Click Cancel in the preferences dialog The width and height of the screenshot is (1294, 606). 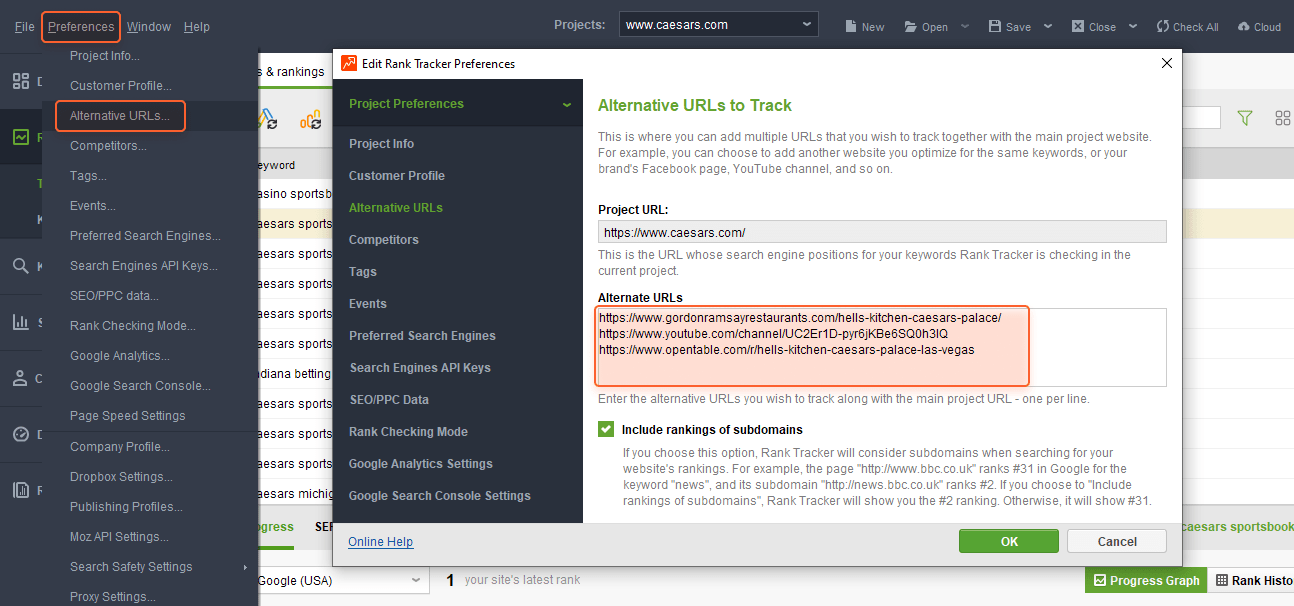pos(1117,541)
